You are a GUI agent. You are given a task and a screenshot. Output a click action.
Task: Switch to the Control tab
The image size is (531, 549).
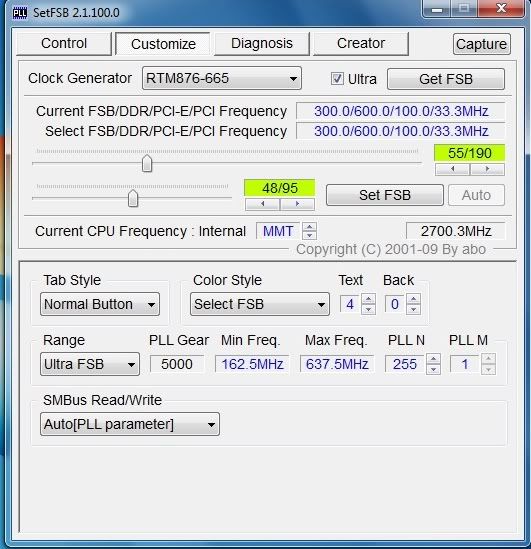coord(64,43)
